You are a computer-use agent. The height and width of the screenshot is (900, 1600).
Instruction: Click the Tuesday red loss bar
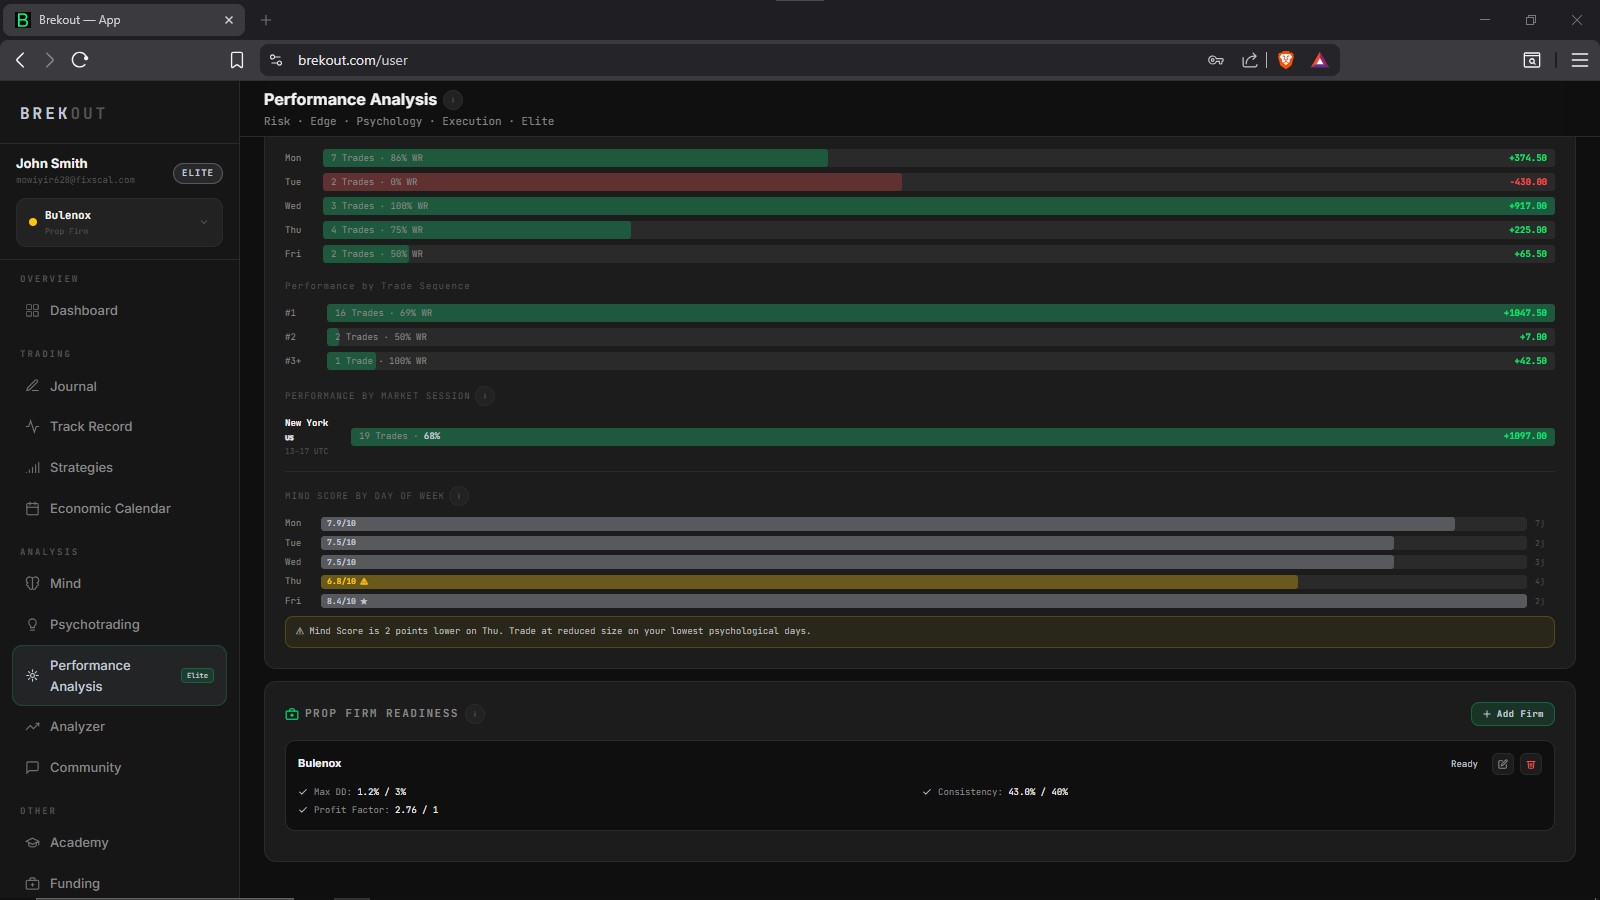tap(612, 182)
